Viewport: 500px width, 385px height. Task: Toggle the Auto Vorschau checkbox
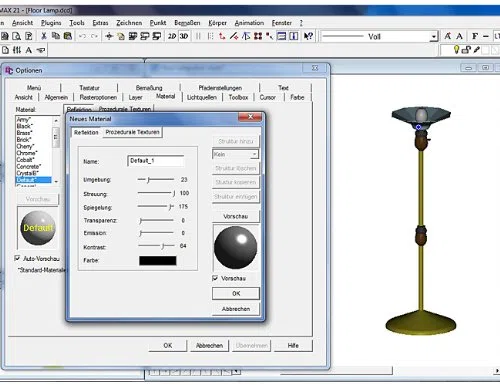(17, 258)
